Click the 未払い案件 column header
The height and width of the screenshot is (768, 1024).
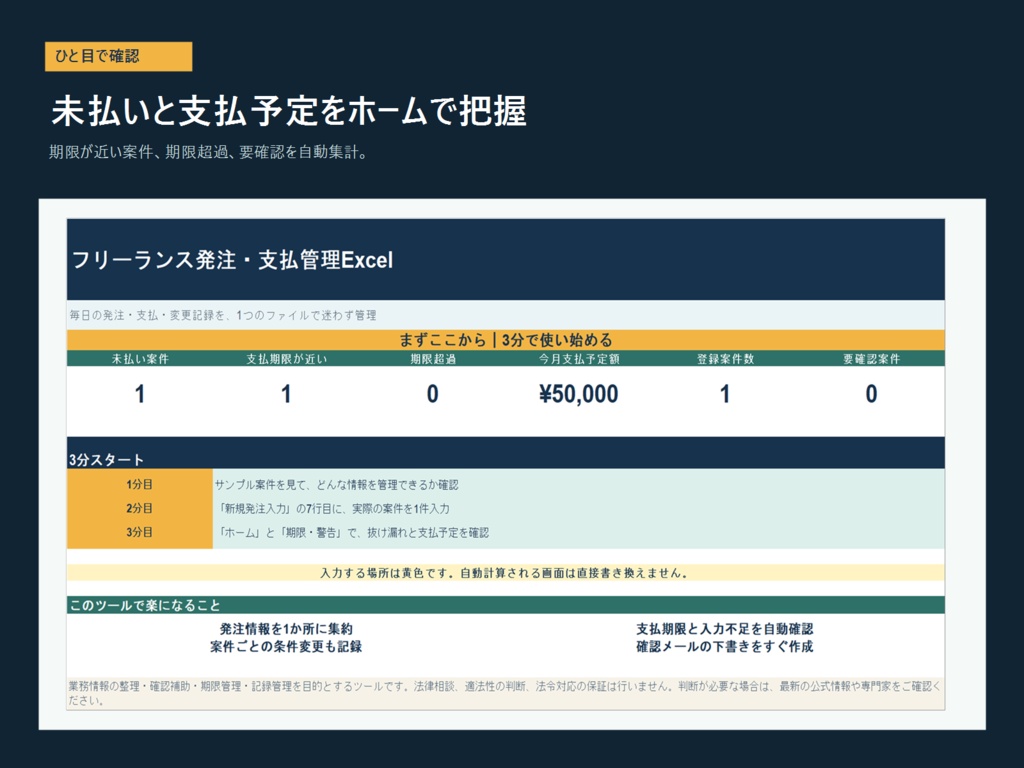[x=140, y=359]
